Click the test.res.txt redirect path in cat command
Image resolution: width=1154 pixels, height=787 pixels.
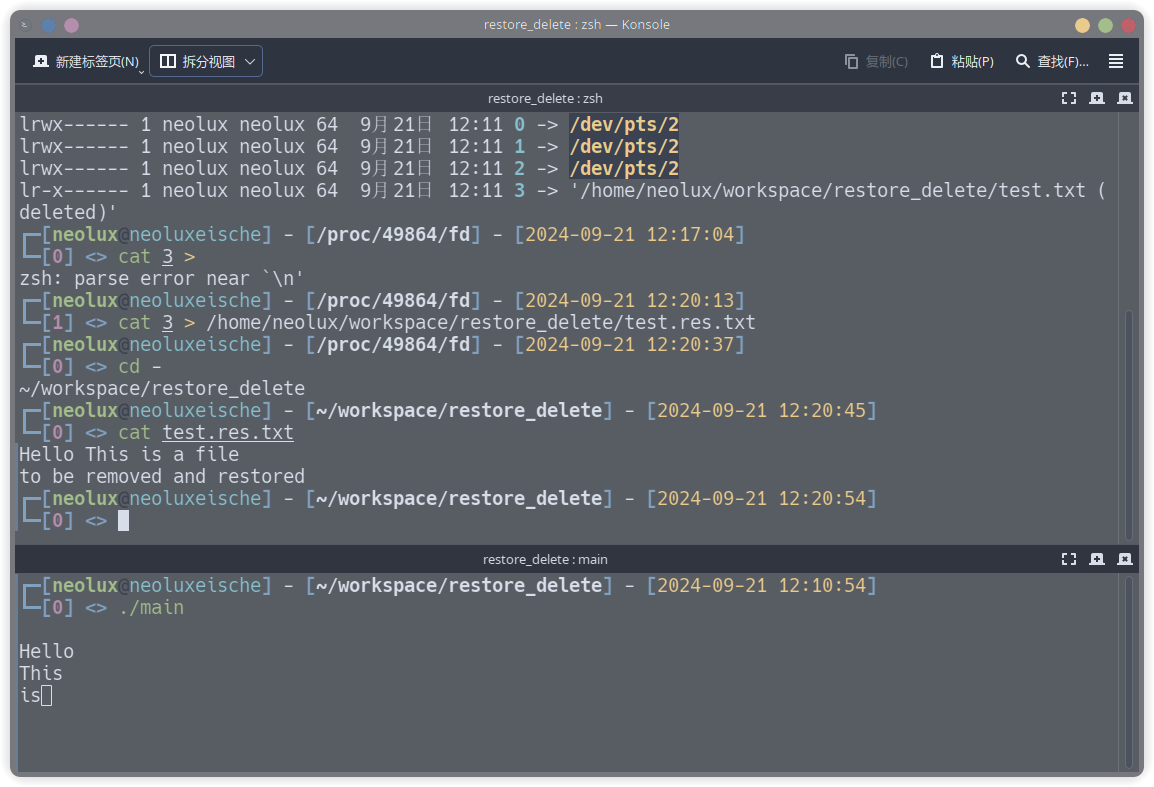[x=481, y=322]
